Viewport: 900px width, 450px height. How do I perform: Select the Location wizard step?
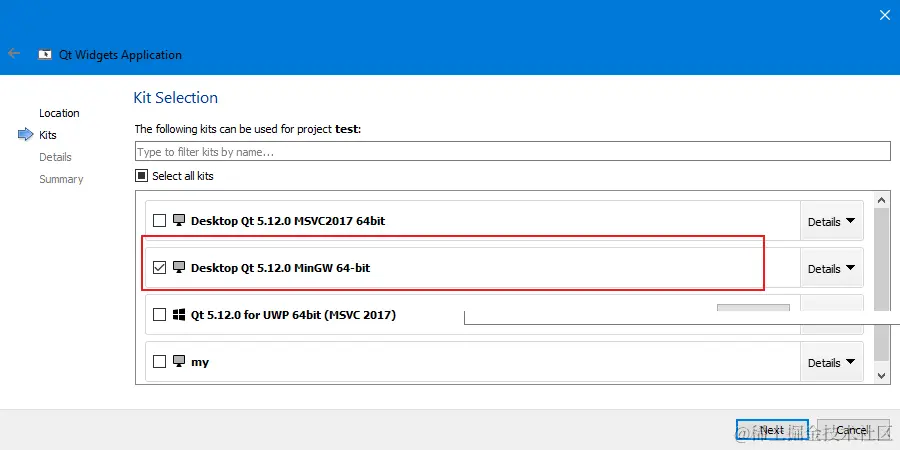pyautogui.click(x=59, y=113)
